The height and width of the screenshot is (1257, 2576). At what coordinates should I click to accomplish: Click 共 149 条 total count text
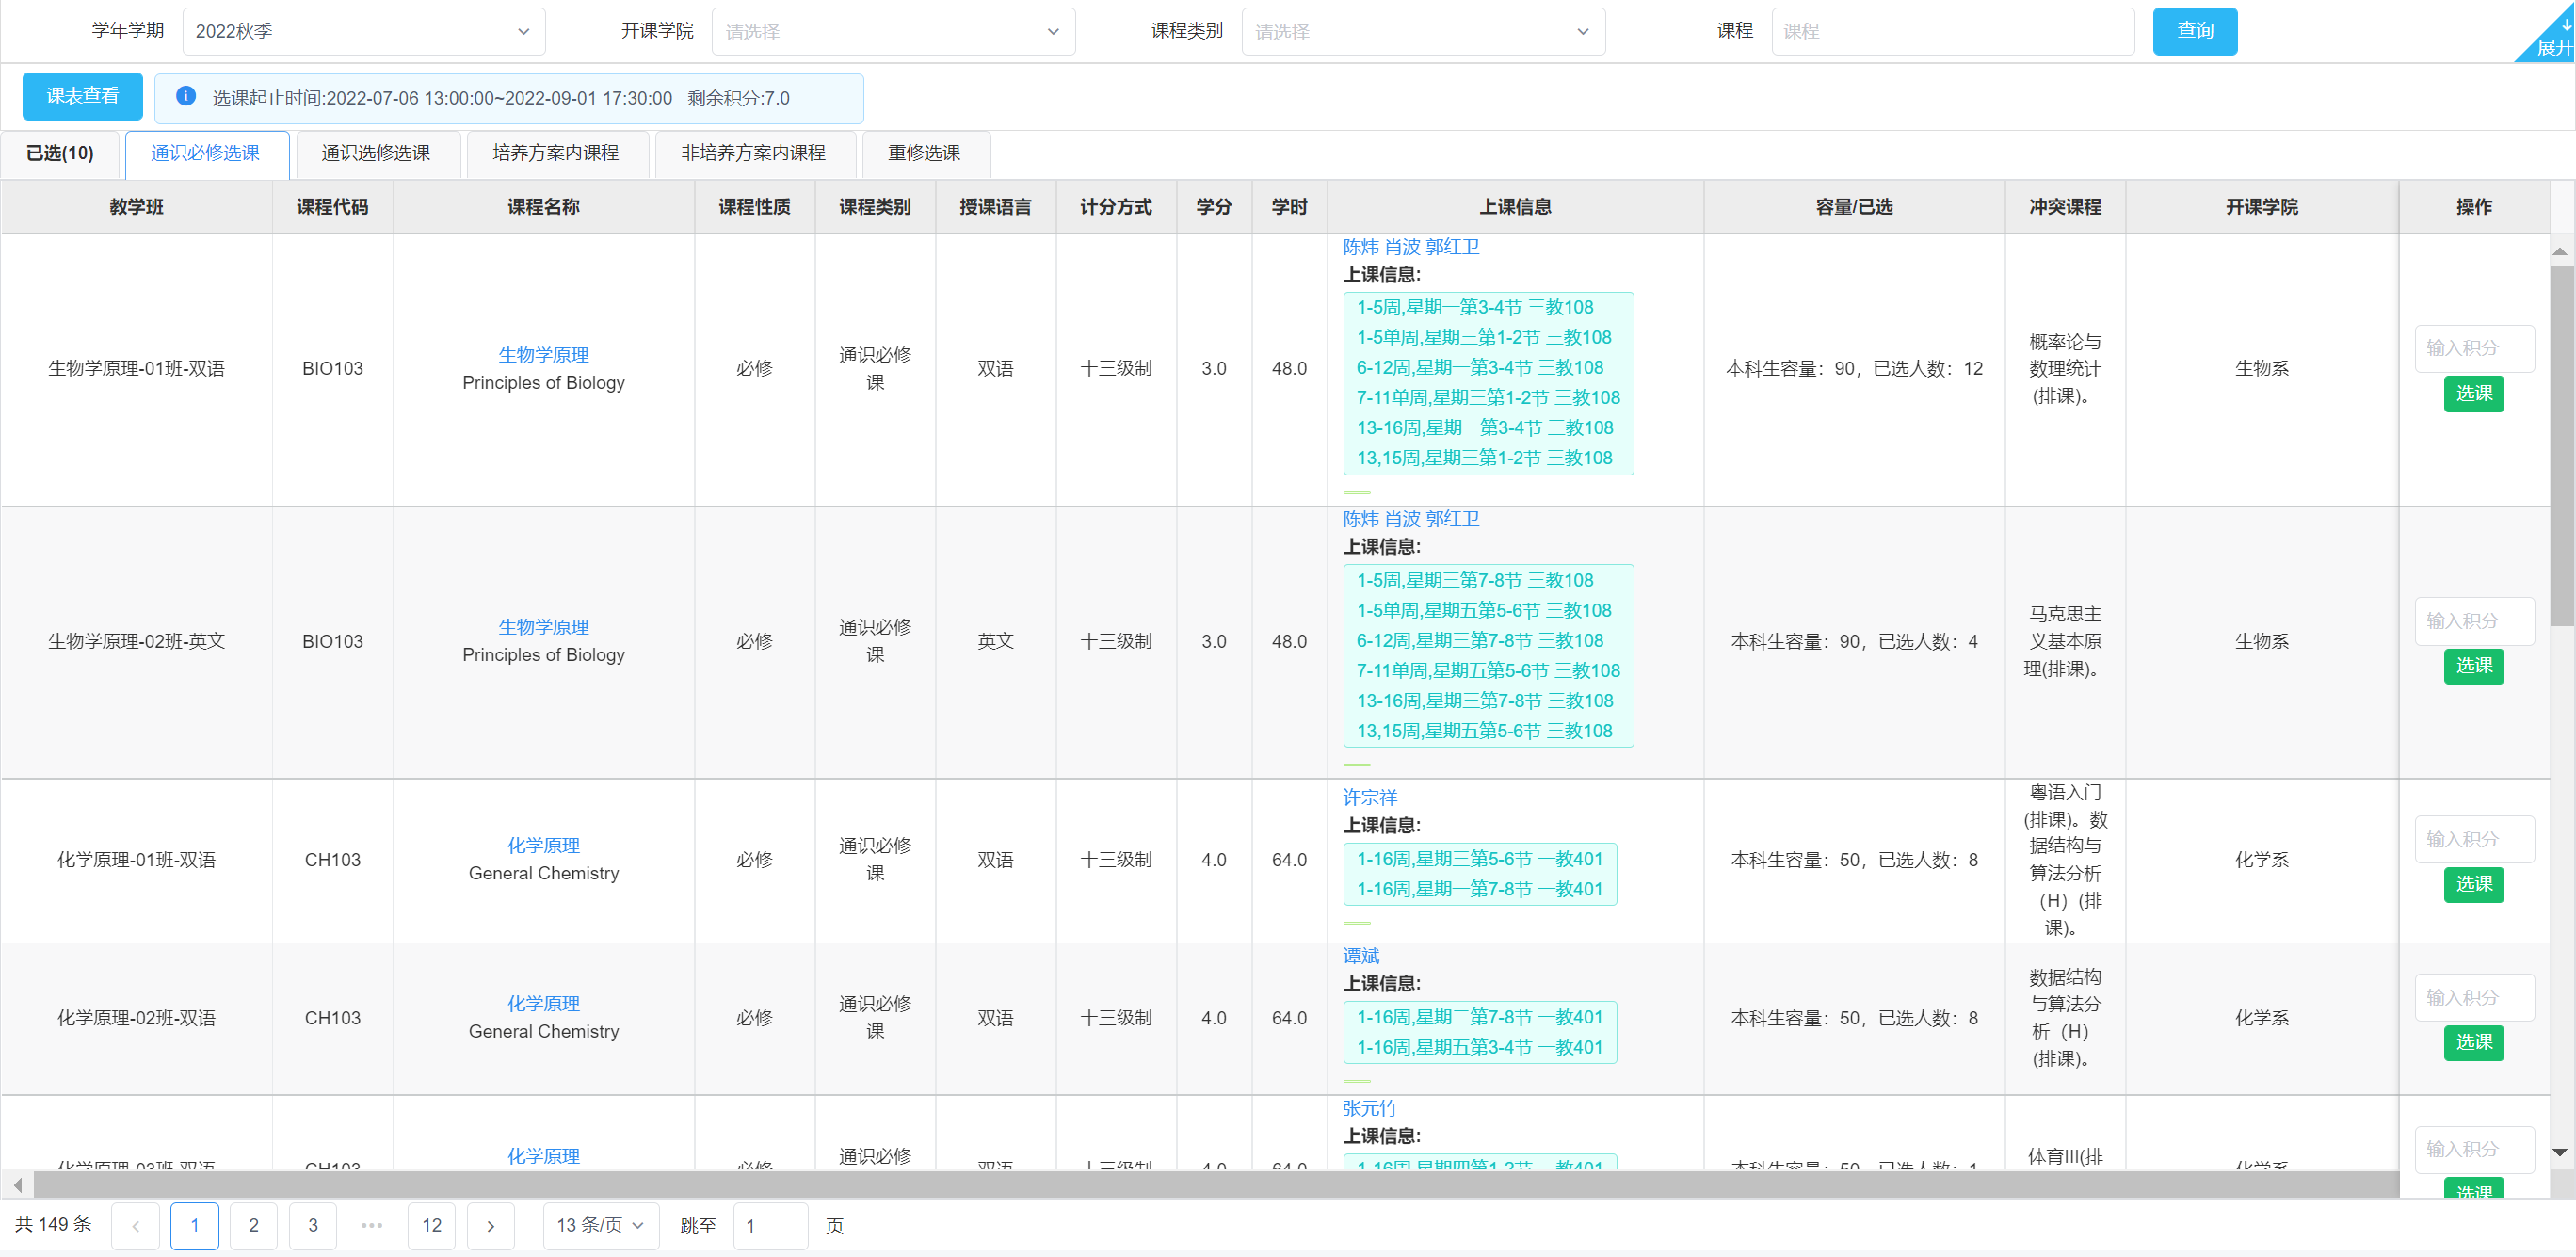pos(53,1225)
